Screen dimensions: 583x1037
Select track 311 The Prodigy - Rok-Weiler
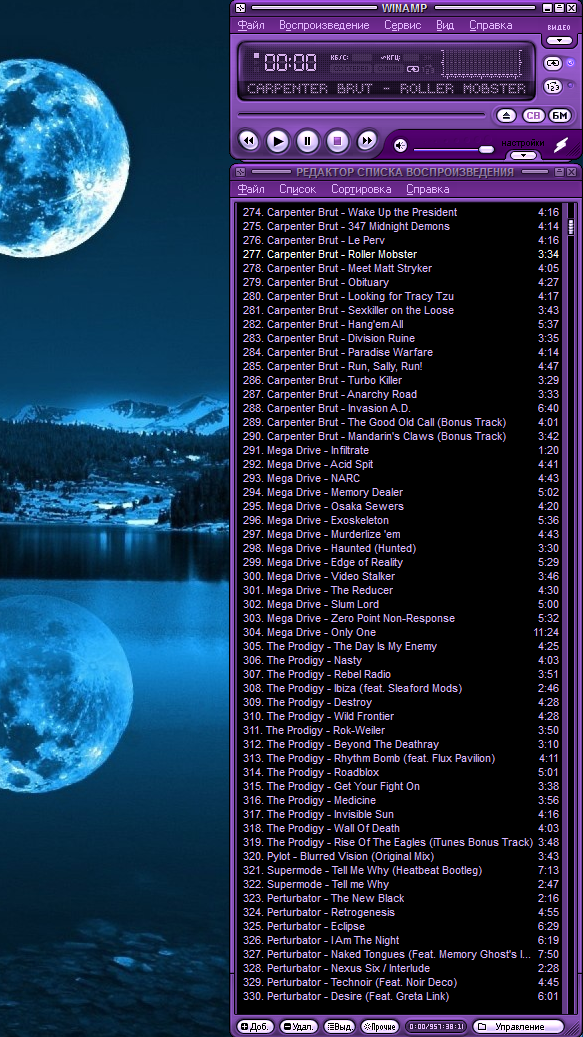coord(401,730)
